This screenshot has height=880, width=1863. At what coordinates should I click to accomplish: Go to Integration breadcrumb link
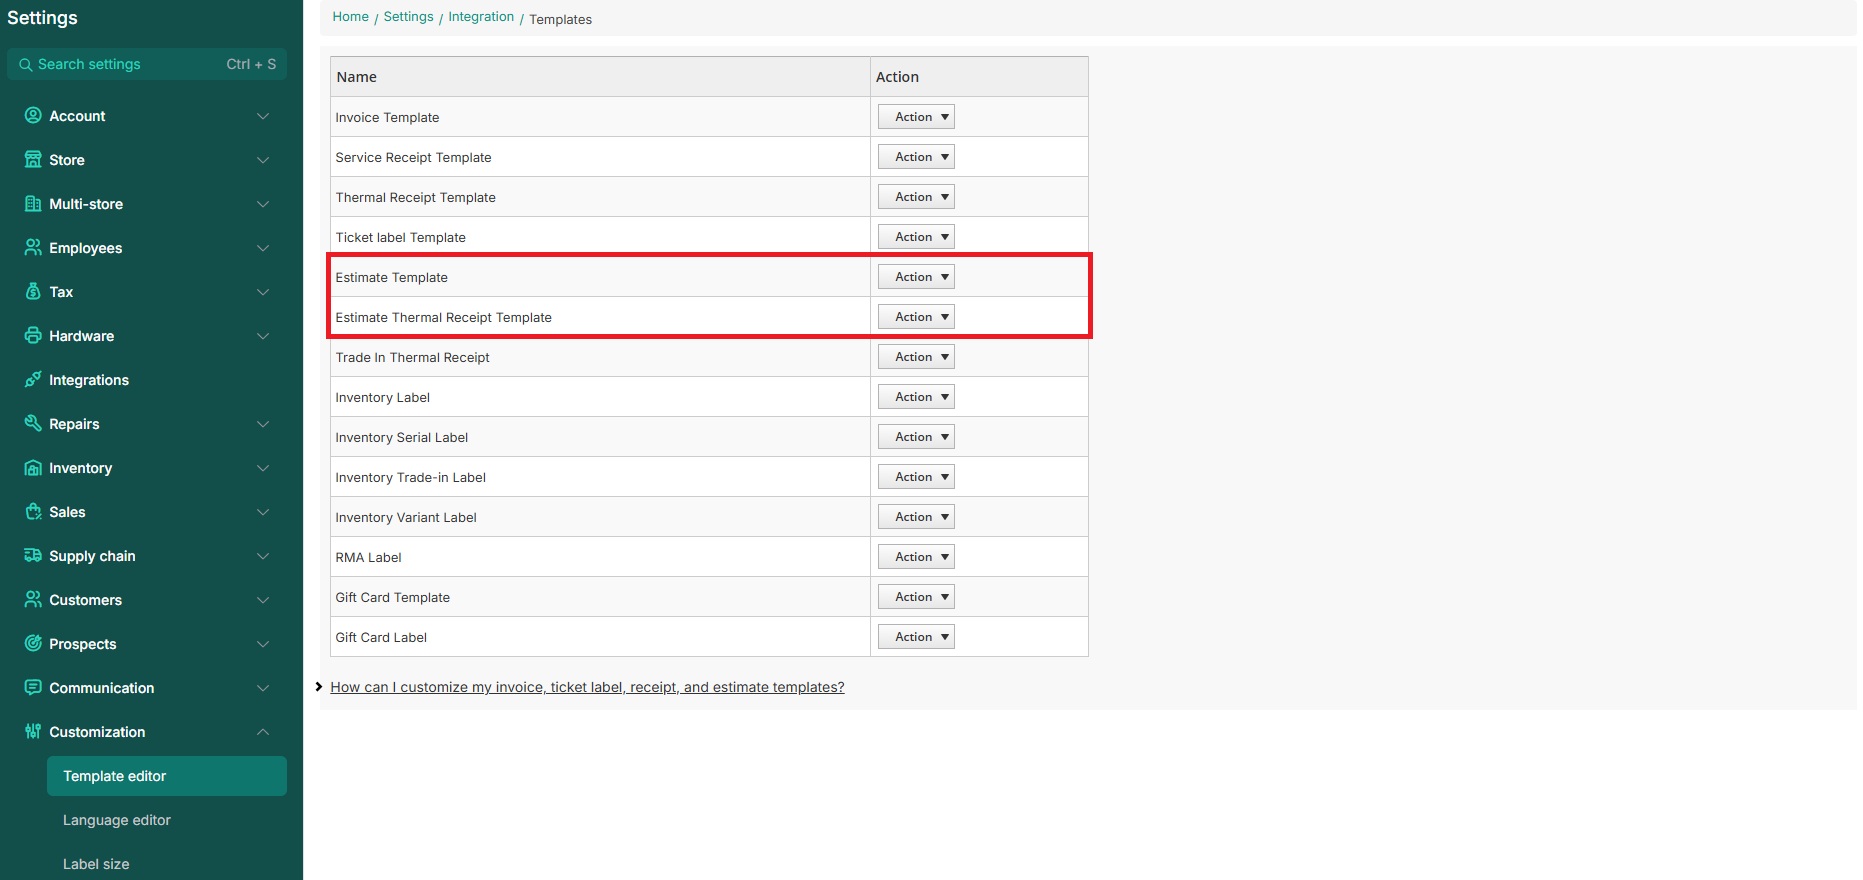[481, 17]
